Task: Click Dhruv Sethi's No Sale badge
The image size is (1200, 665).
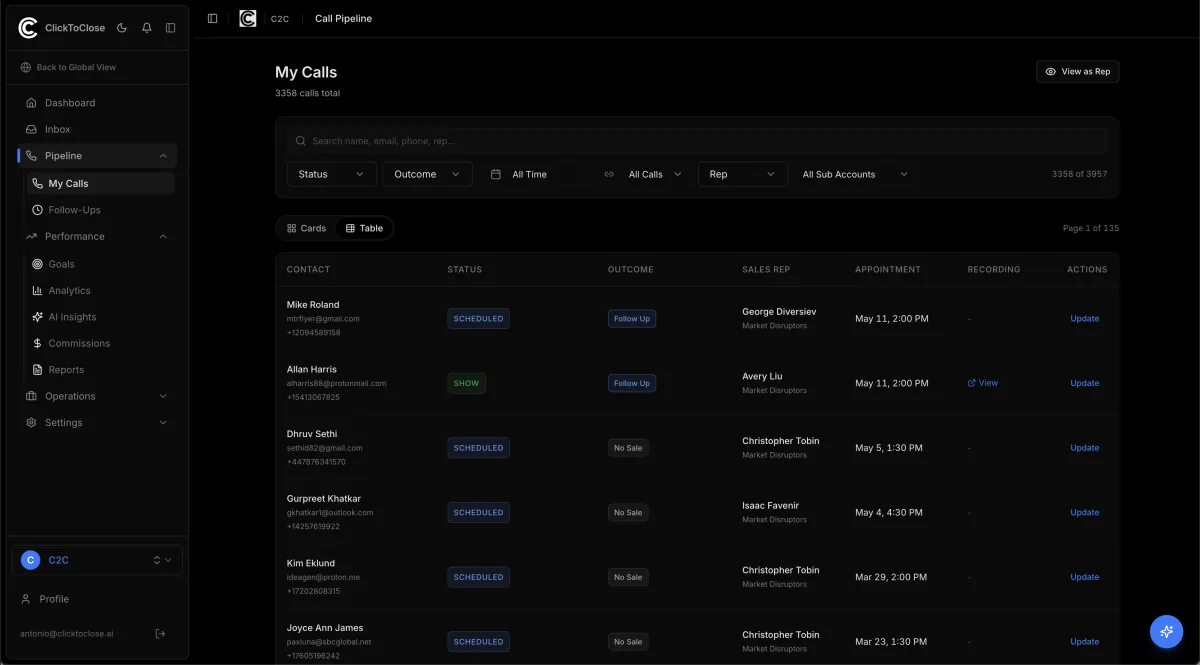Action: pyautogui.click(x=628, y=448)
